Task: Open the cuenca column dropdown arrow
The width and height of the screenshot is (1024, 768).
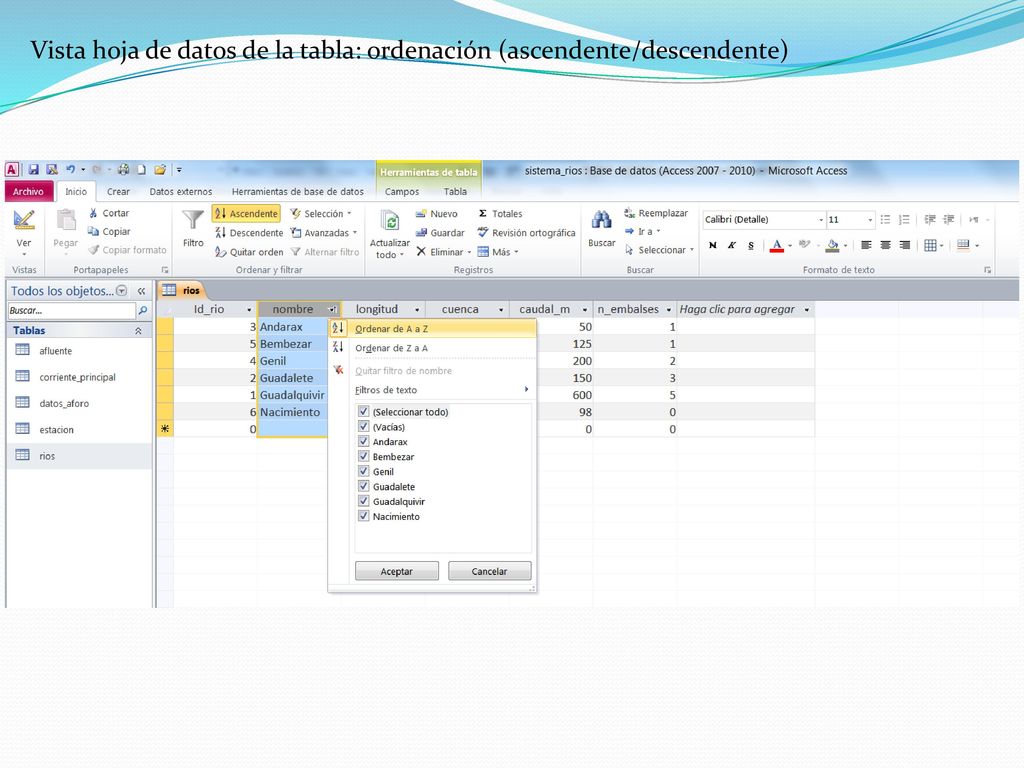Action: pos(501,310)
